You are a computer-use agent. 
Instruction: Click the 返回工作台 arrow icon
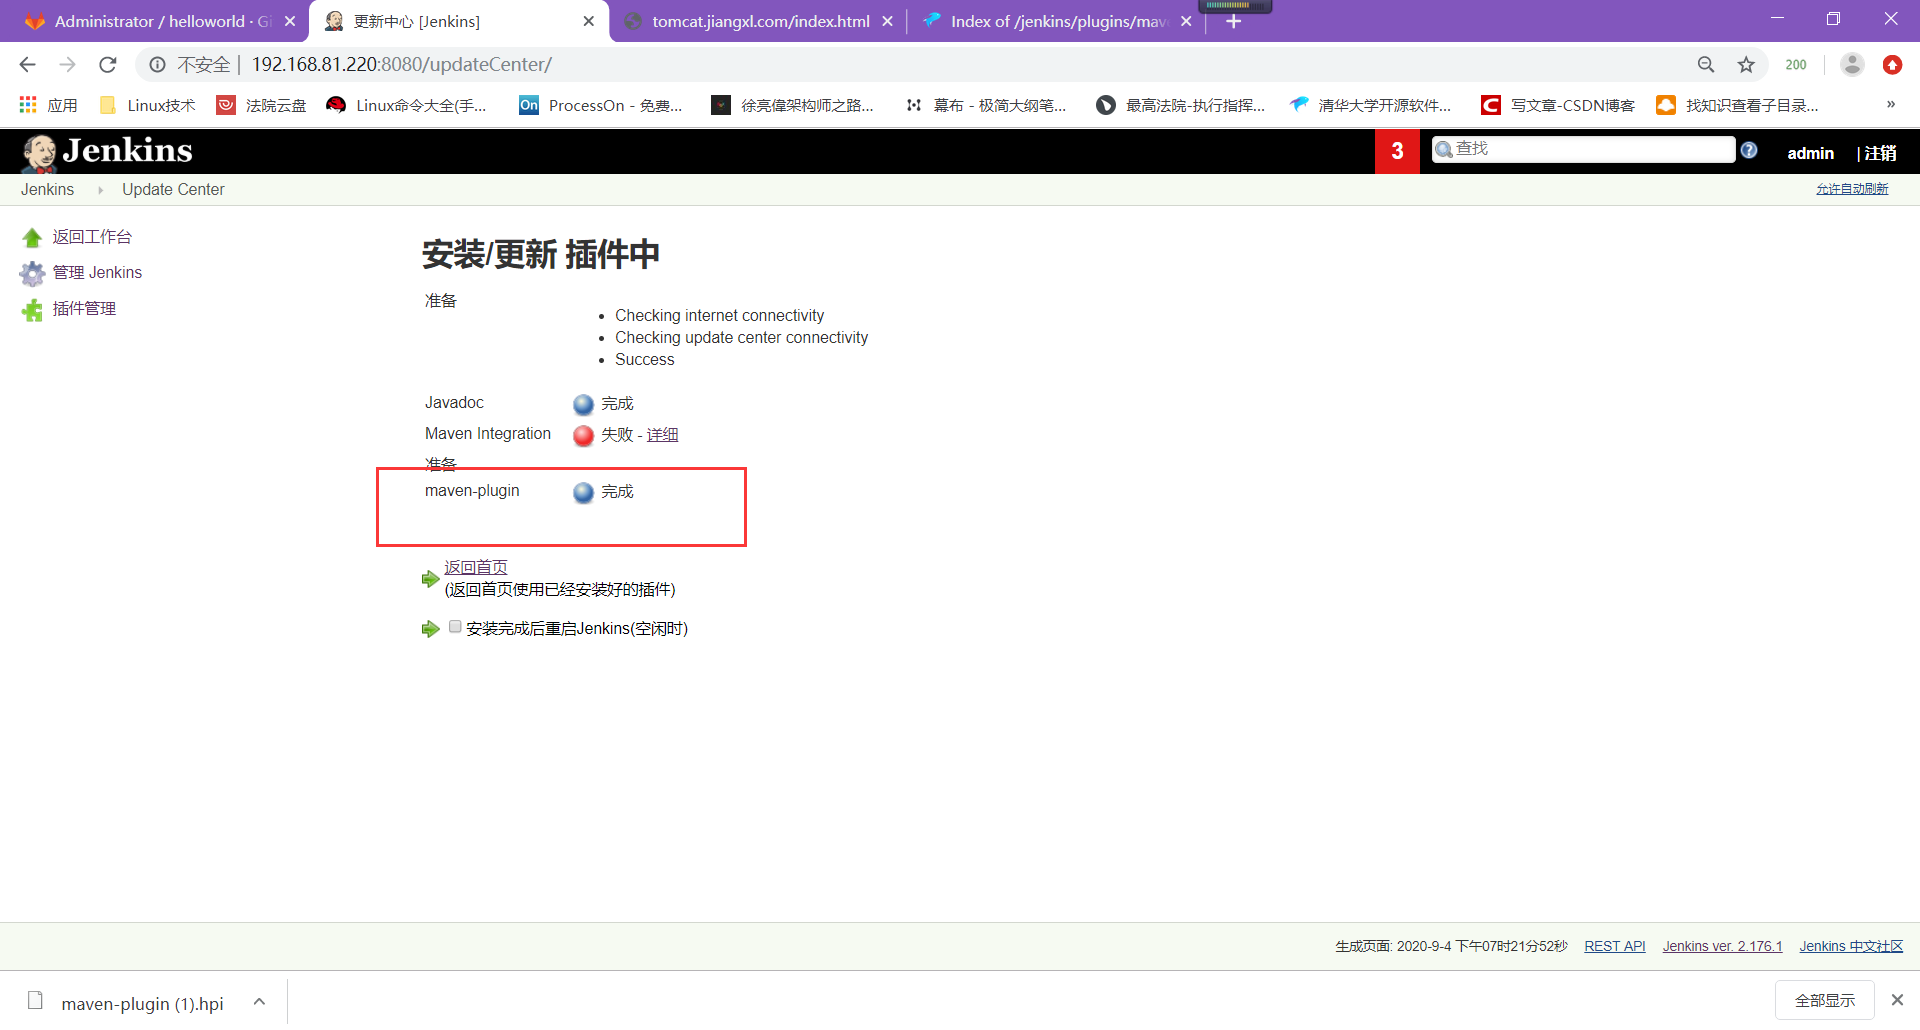(31, 236)
